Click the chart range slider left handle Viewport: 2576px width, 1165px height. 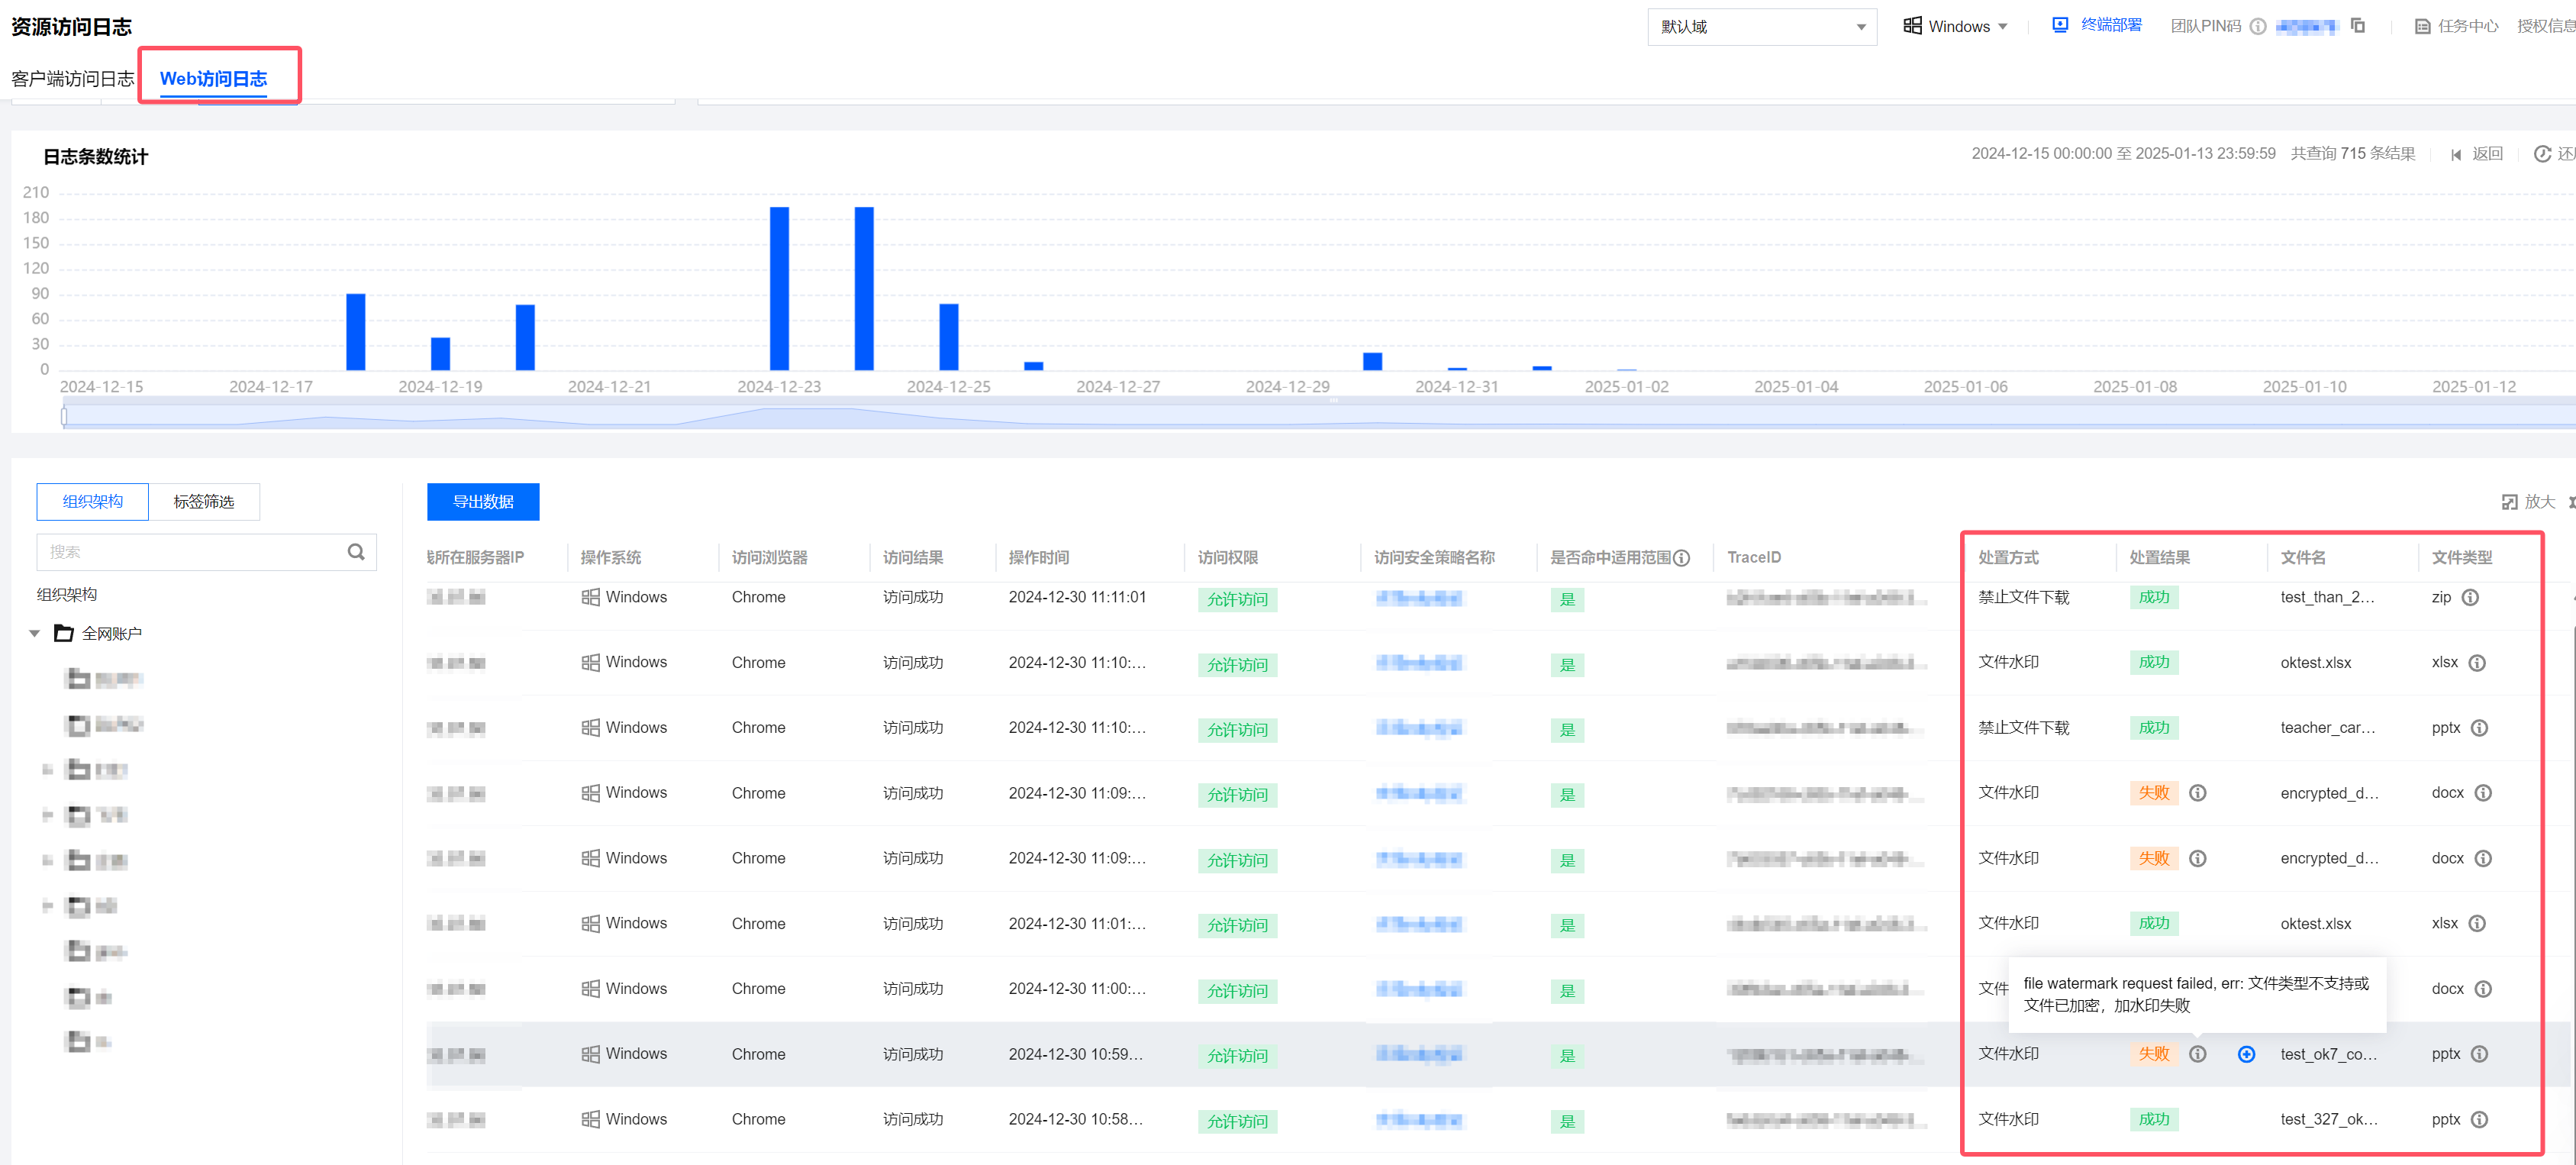click(x=64, y=415)
